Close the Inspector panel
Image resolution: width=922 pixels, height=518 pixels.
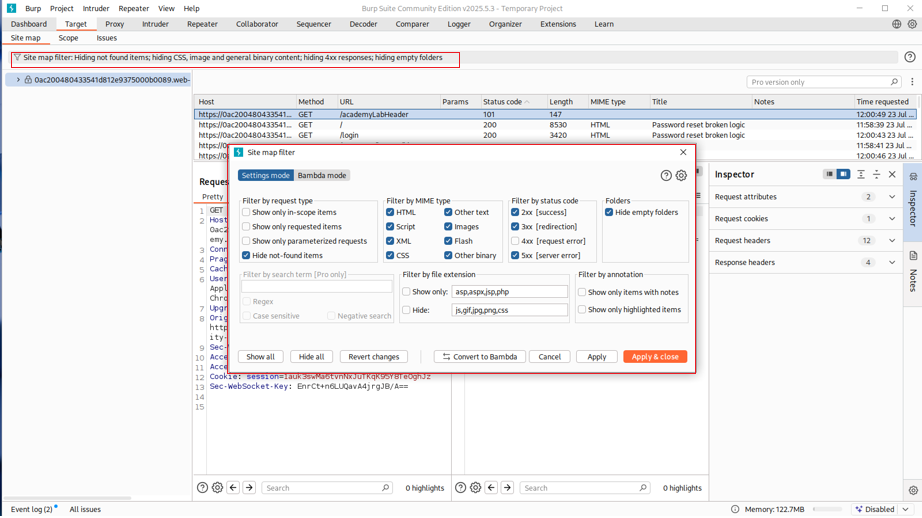click(x=892, y=174)
